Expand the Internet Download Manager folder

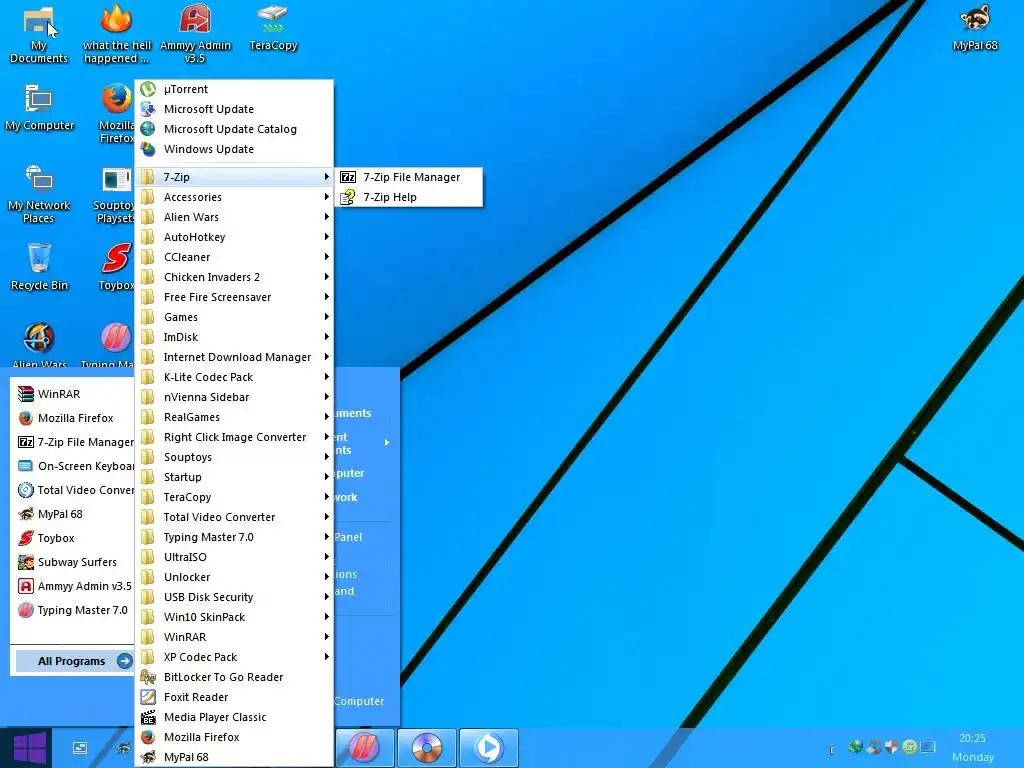coord(234,357)
